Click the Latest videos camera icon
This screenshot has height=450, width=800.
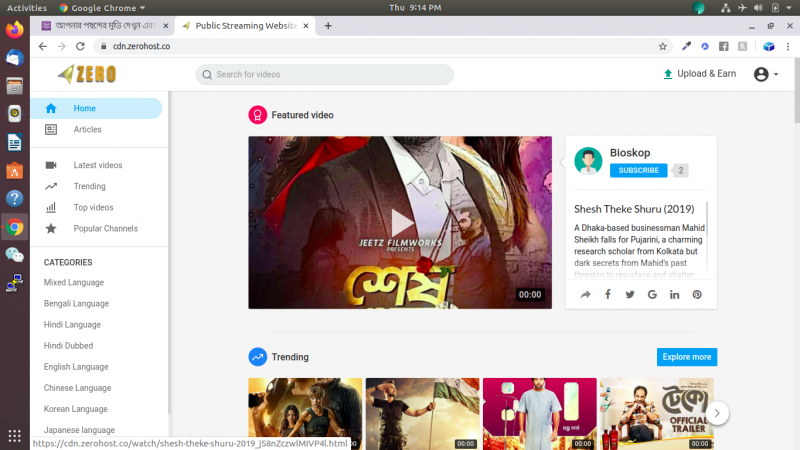51,165
